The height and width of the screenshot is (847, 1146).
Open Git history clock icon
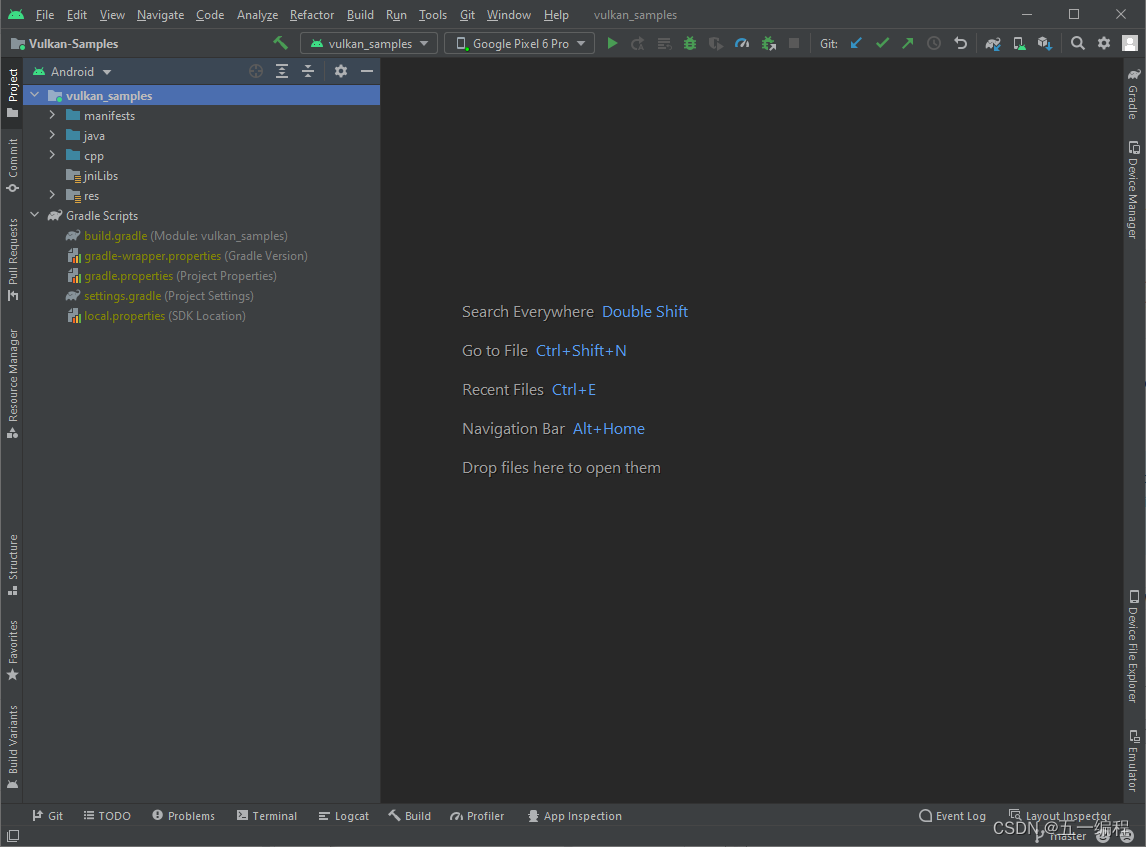point(934,44)
